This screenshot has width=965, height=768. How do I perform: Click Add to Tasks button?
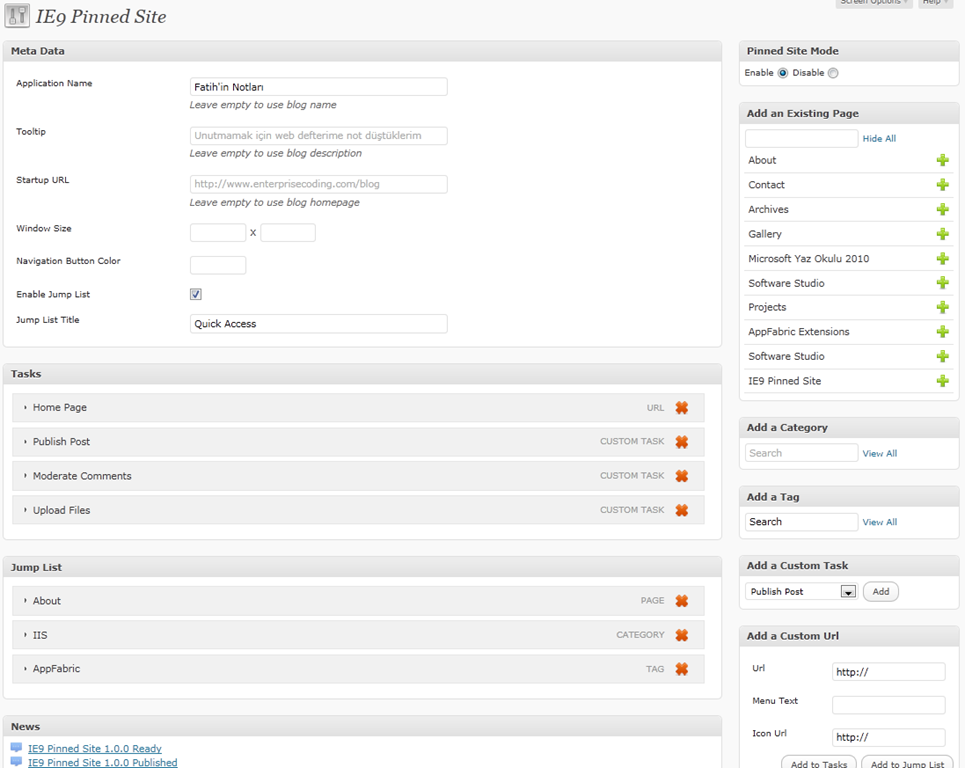pyautogui.click(x=819, y=762)
